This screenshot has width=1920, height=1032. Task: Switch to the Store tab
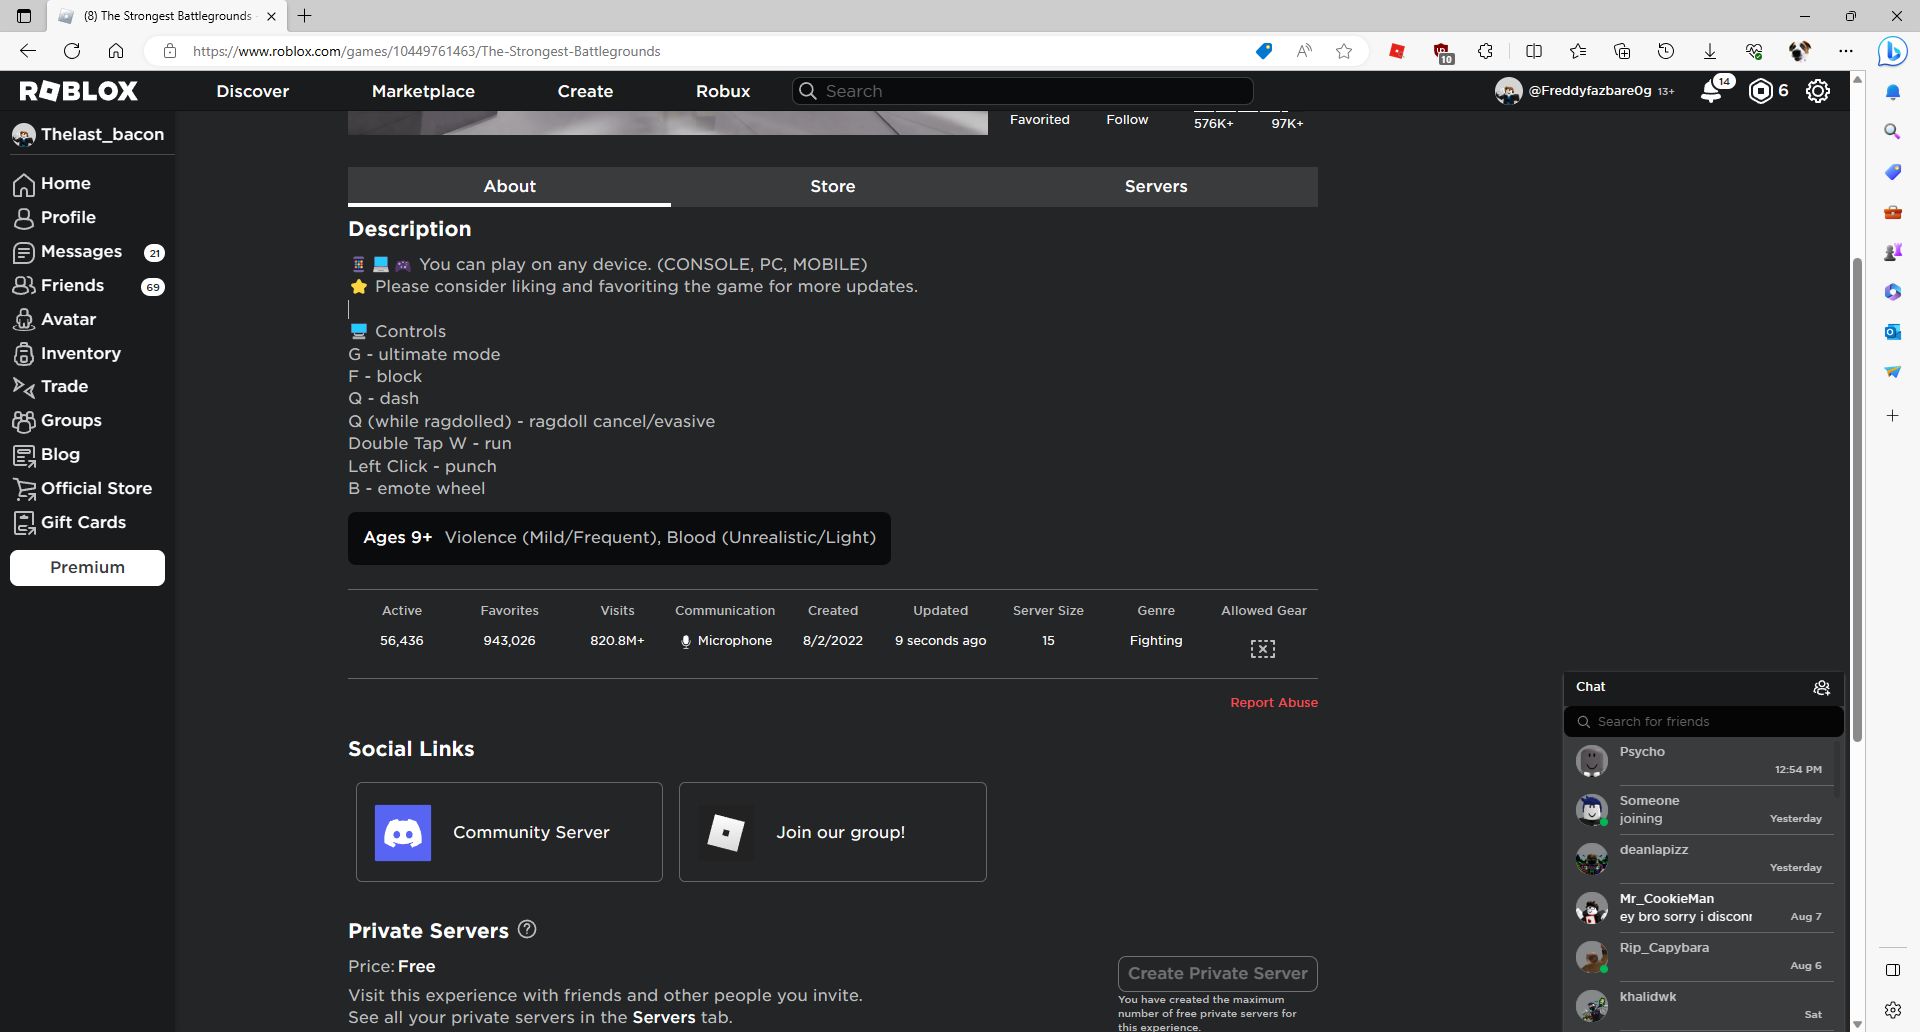coord(833,187)
